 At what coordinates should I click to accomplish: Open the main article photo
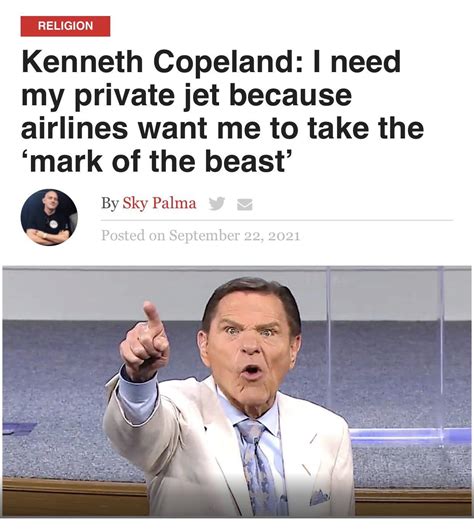[237, 392]
